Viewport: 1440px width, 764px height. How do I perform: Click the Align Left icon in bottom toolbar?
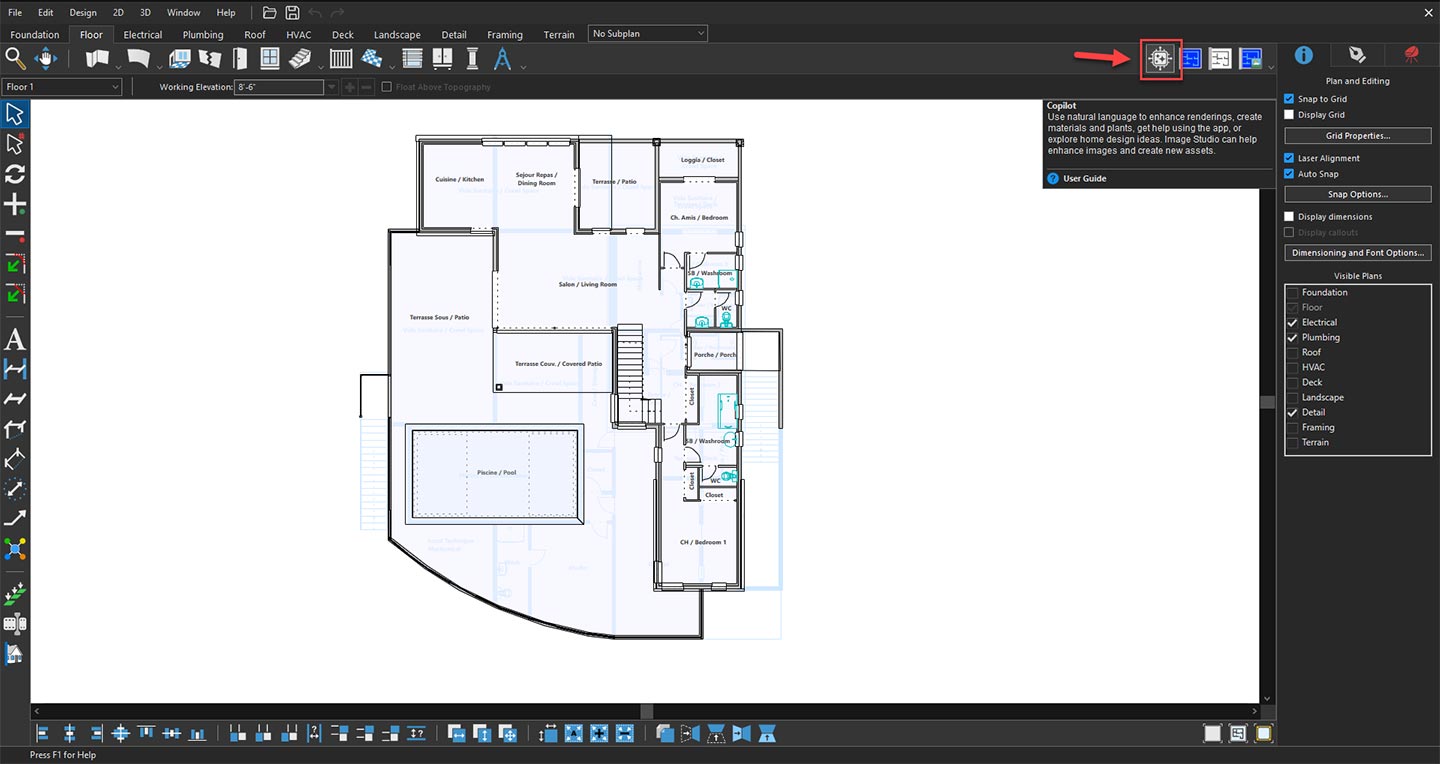[x=43, y=733]
